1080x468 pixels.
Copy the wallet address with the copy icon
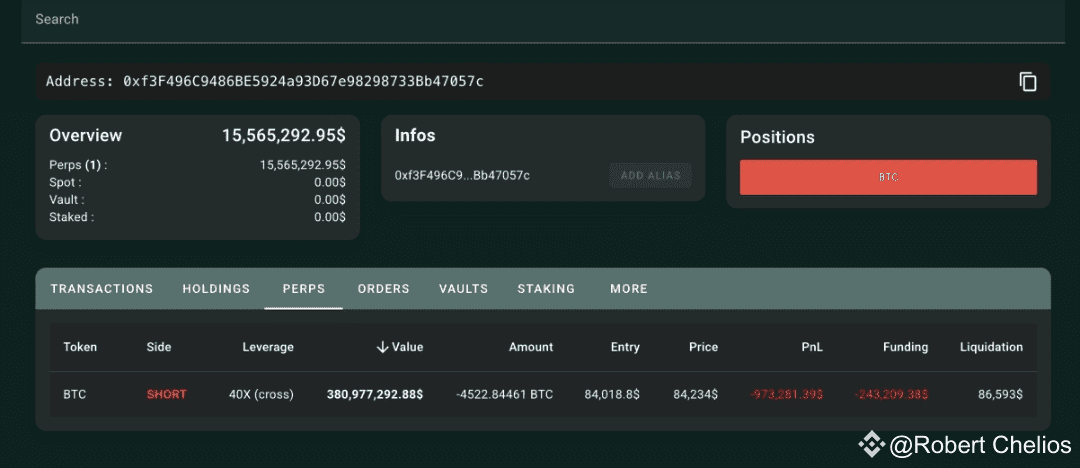coord(1028,82)
